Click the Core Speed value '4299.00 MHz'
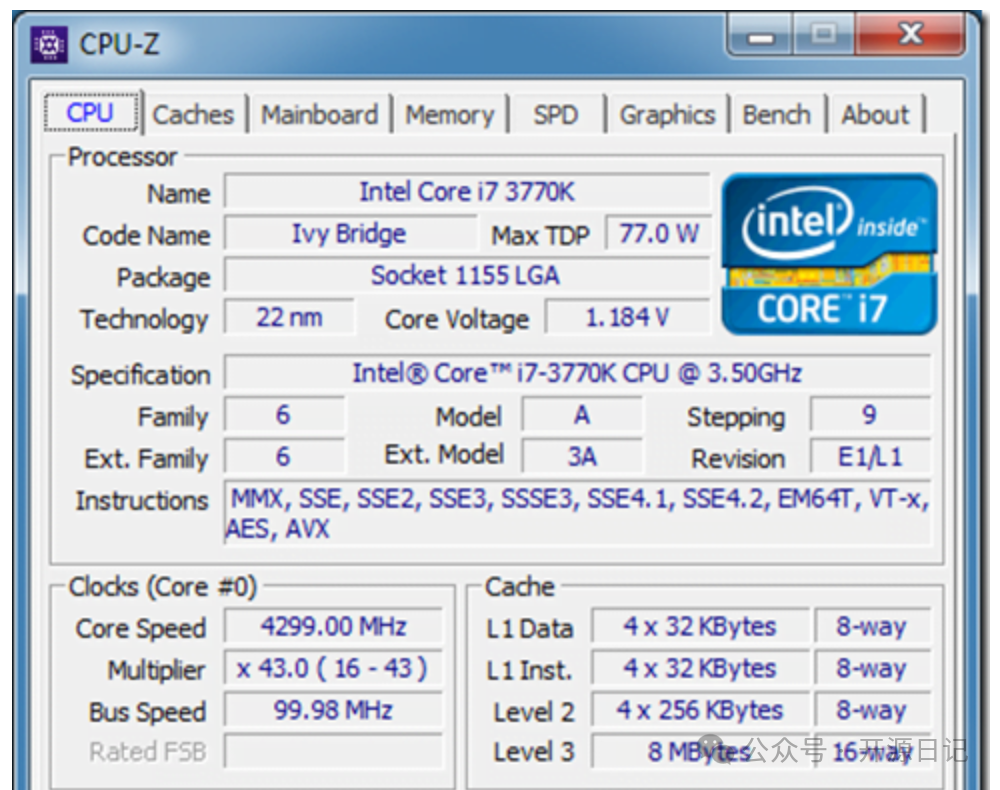1000x790 pixels. (x=333, y=627)
